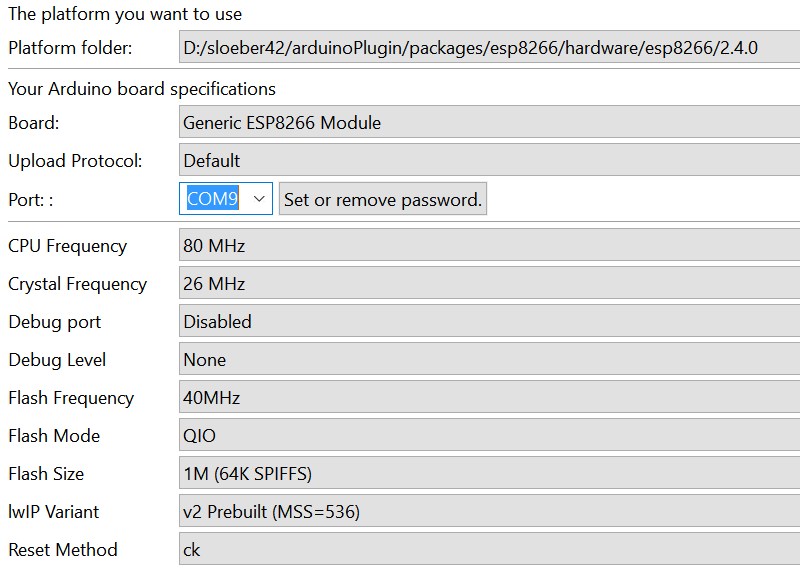
Task: Open the Debug port dropdown showing Disabled
Action: click(x=485, y=321)
